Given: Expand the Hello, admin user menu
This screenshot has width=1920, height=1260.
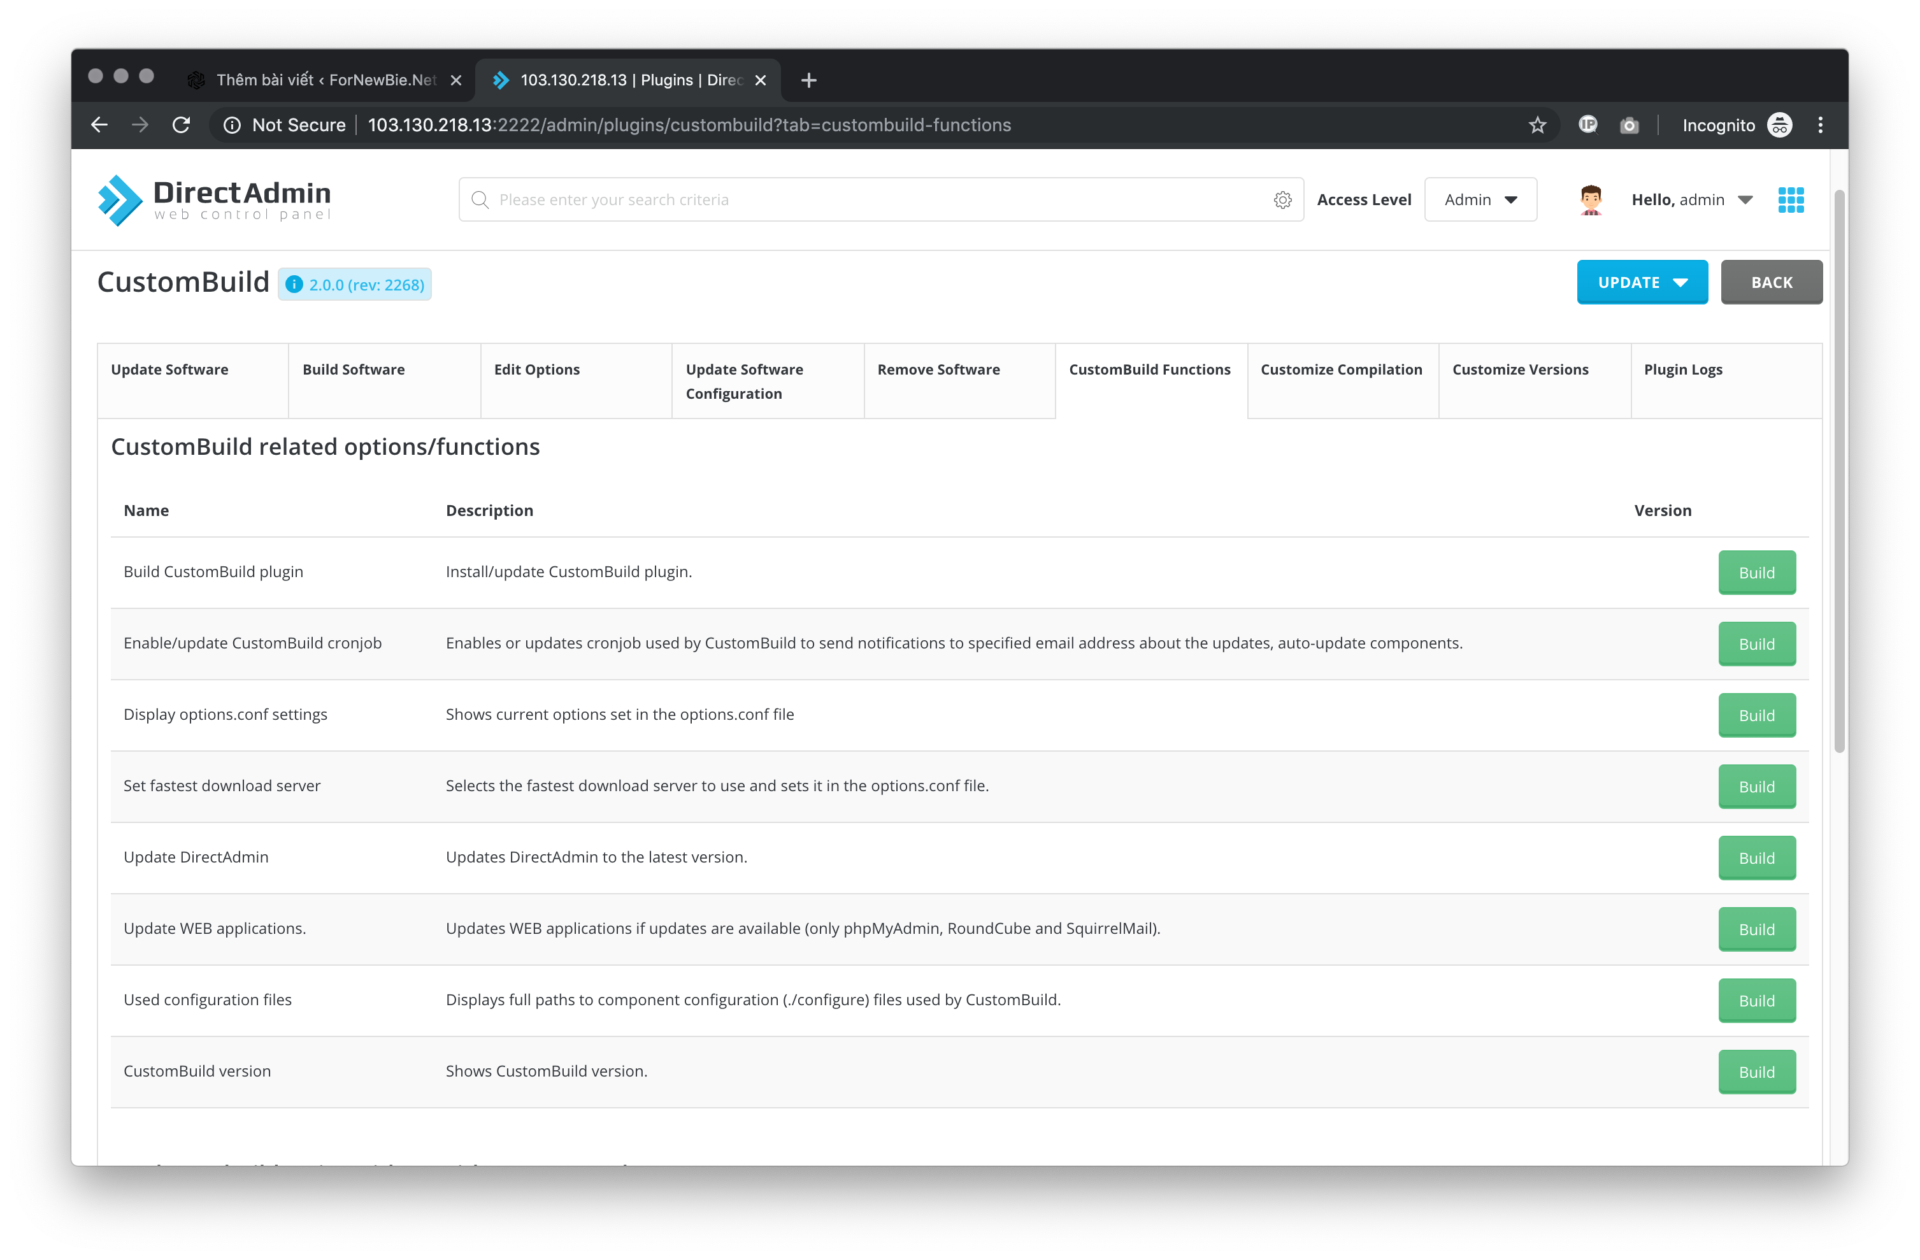Looking at the screenshot, I should [1692, 200].
